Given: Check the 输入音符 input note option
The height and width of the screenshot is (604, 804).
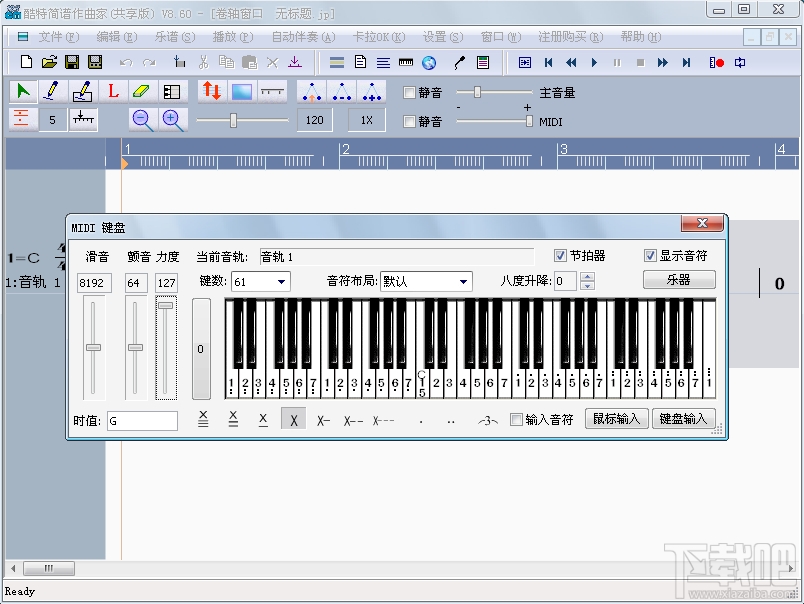Looking at the screenshot, I should (x=516, y=418).
